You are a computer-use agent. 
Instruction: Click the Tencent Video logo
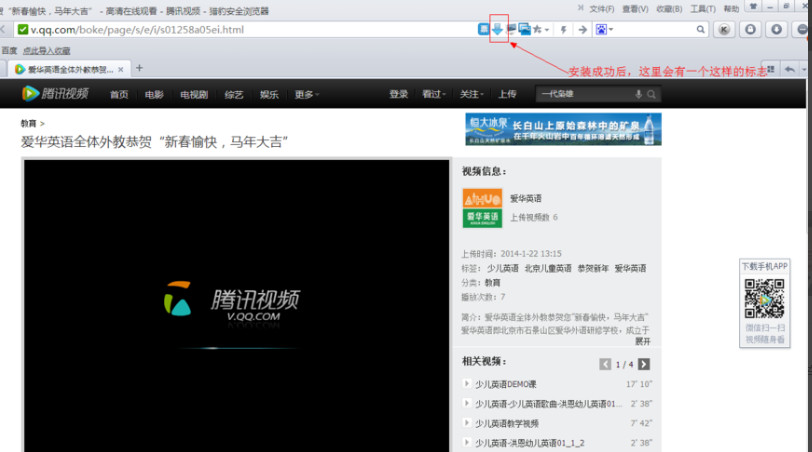coord(56,94)
